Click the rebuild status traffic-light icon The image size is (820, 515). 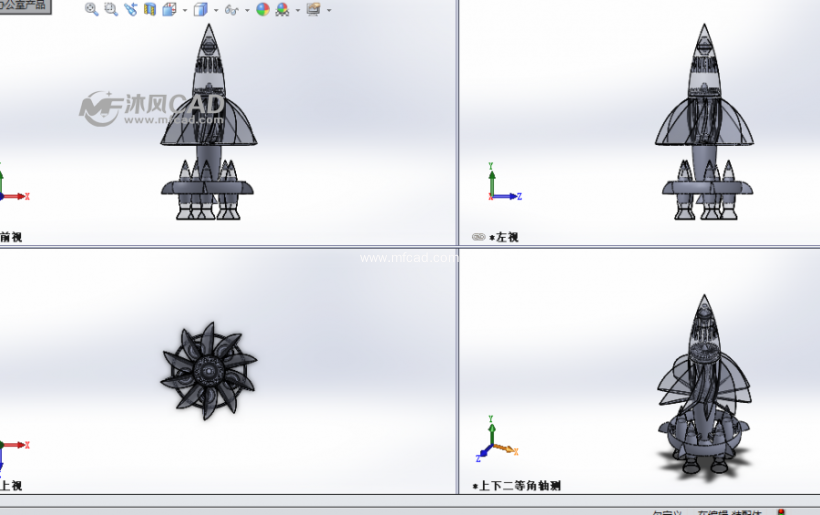pyautogui.click(x=781, y=512)
